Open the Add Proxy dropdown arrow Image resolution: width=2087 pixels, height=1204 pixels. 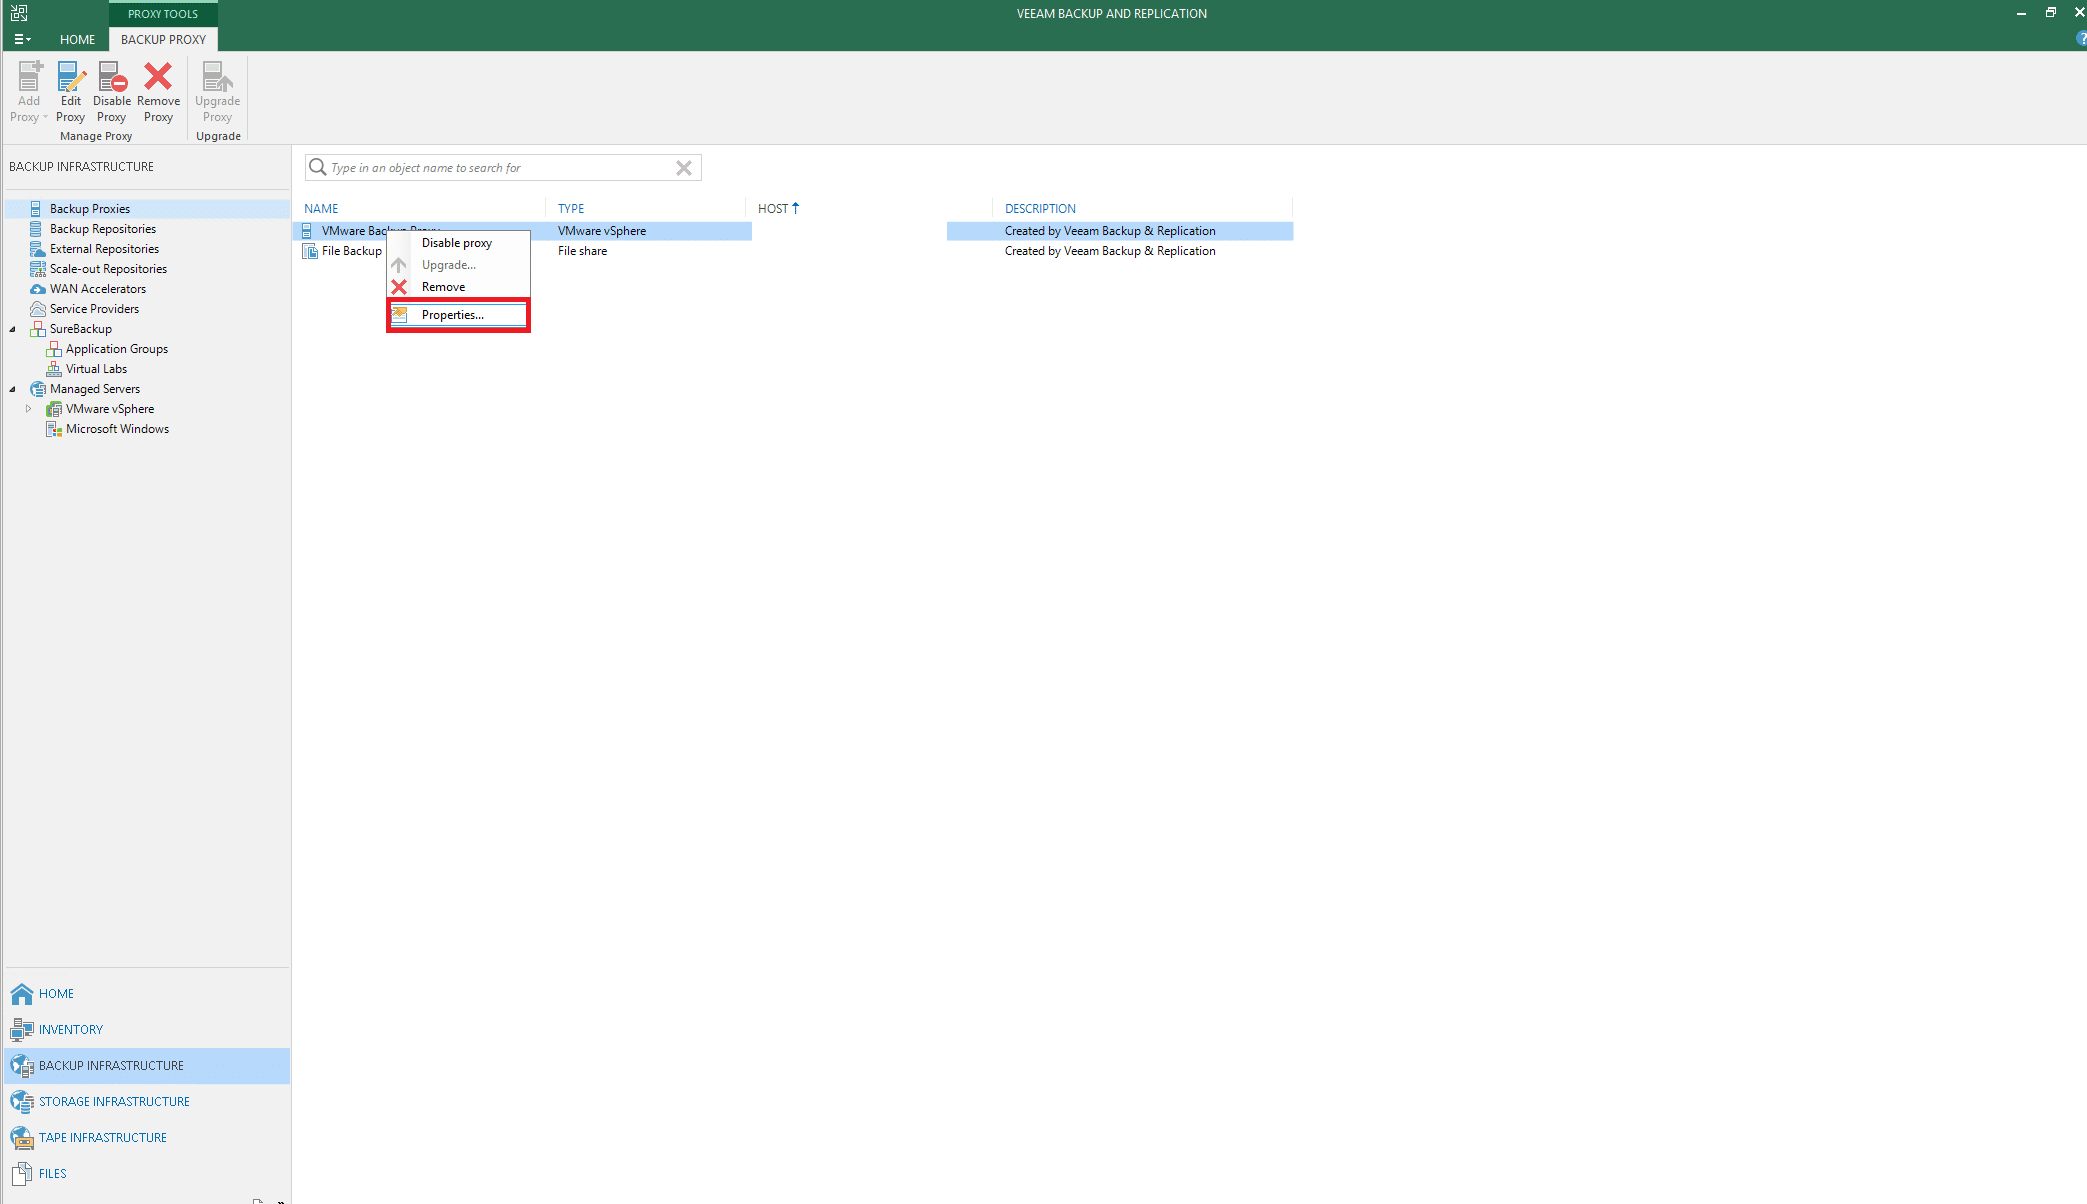[45, 117]
